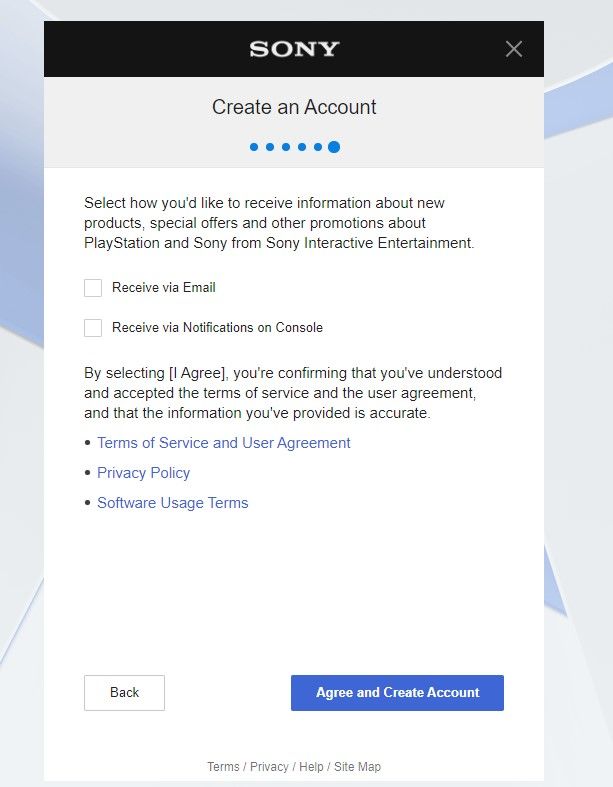Open the footer Terms link
Screen dimensions: 613x787
(223, 767)
